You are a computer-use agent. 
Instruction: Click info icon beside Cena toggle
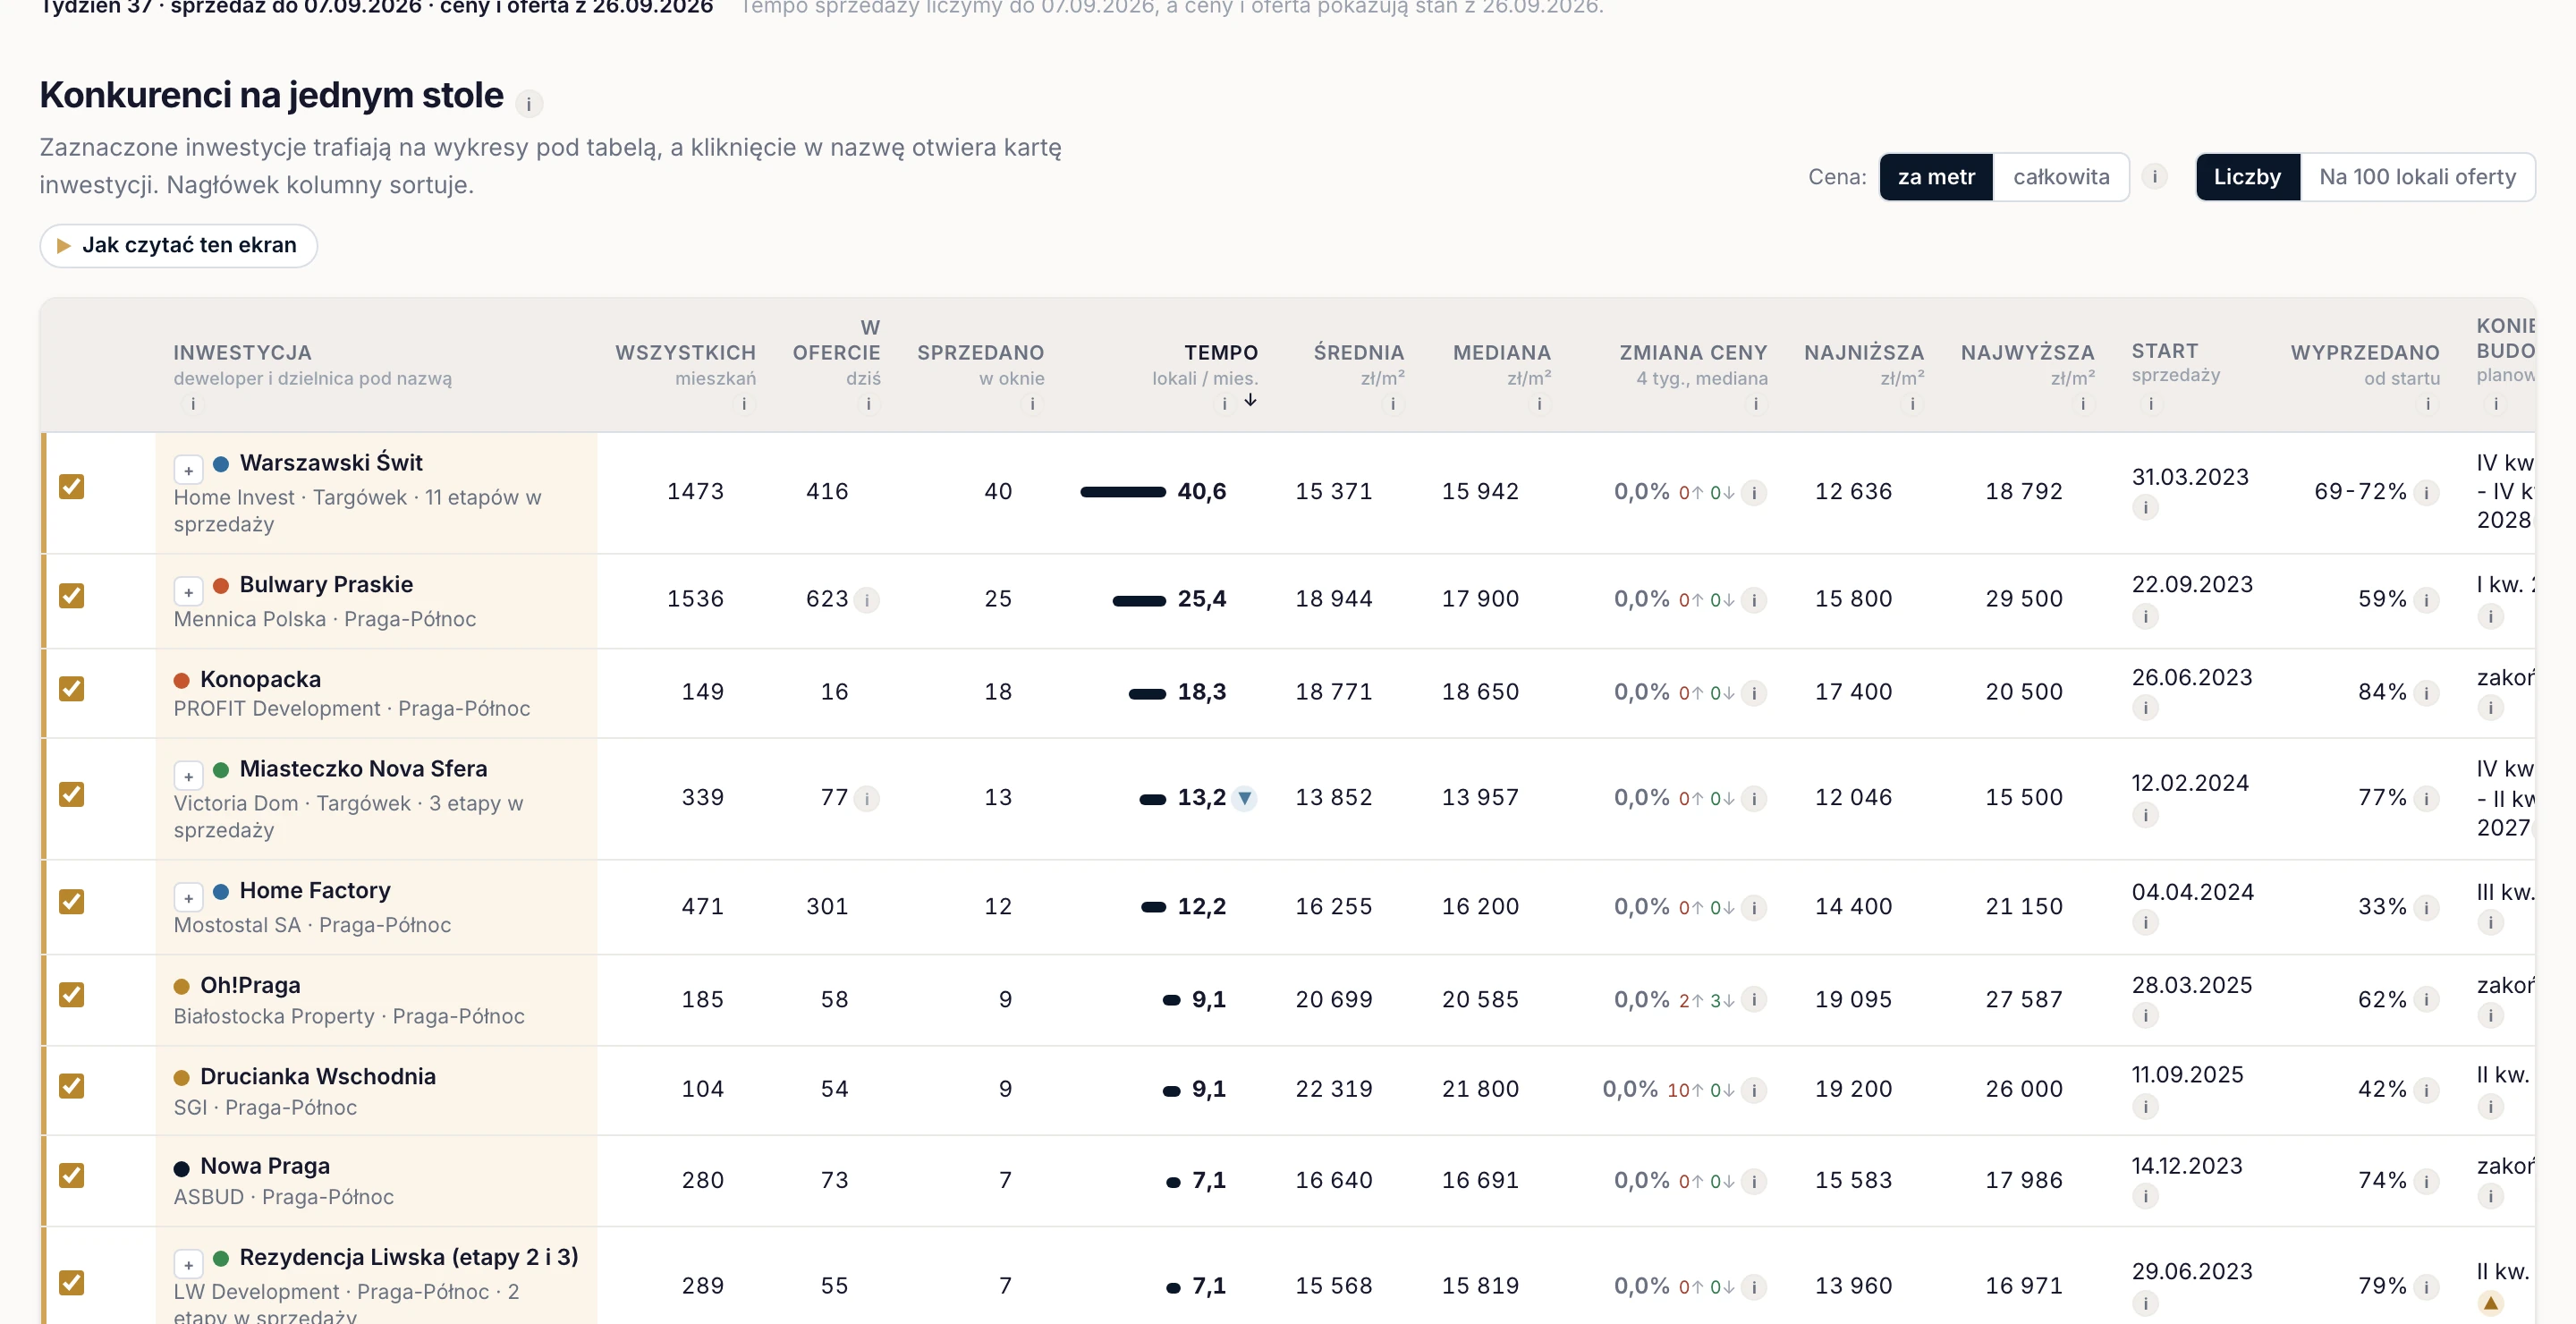2154,177
